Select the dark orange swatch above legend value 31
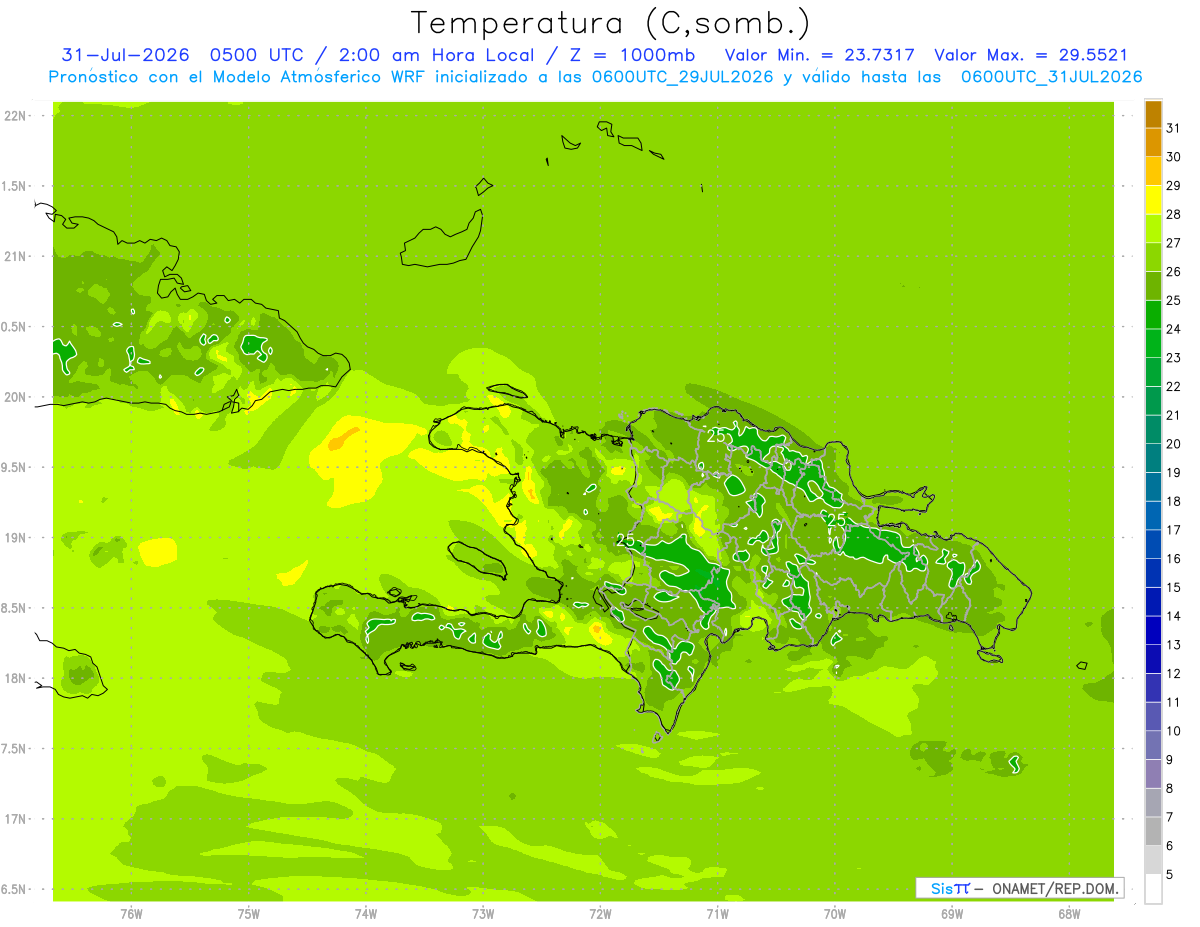The width and height of the screenshot is (1200, 927). click(1153, 114)
